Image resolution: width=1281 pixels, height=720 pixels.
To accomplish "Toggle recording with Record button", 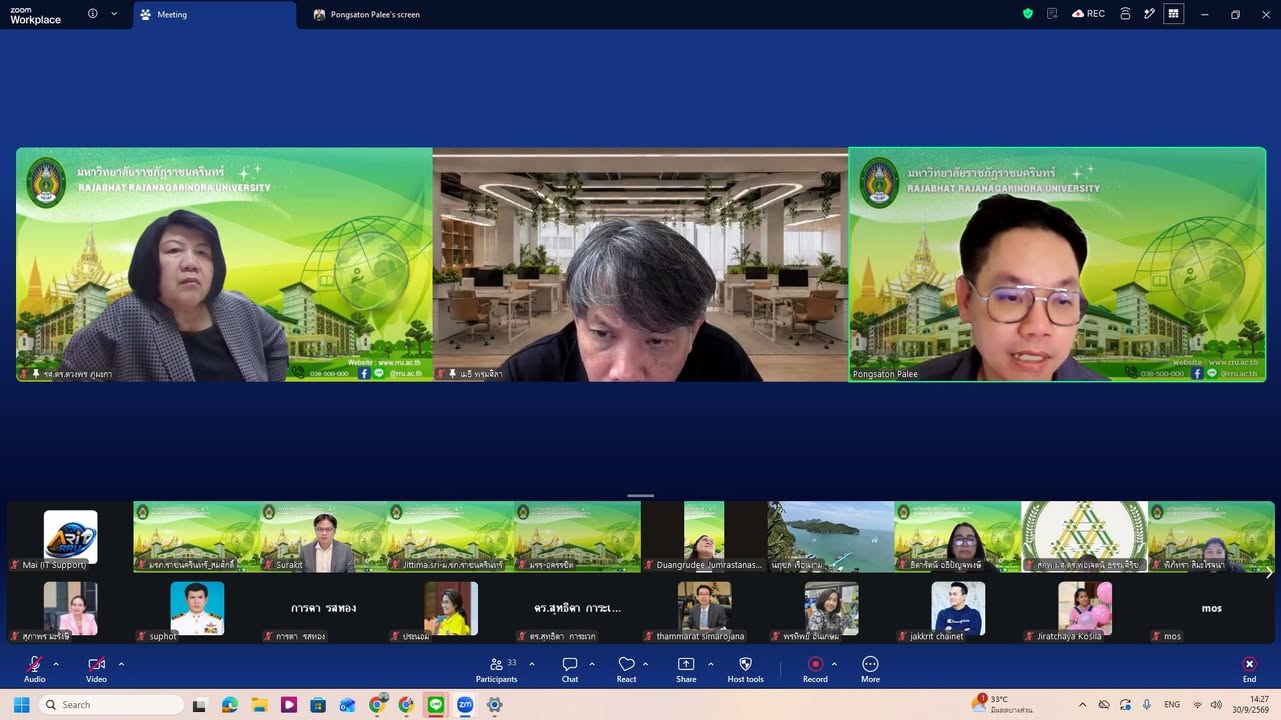I will (815, 668).
